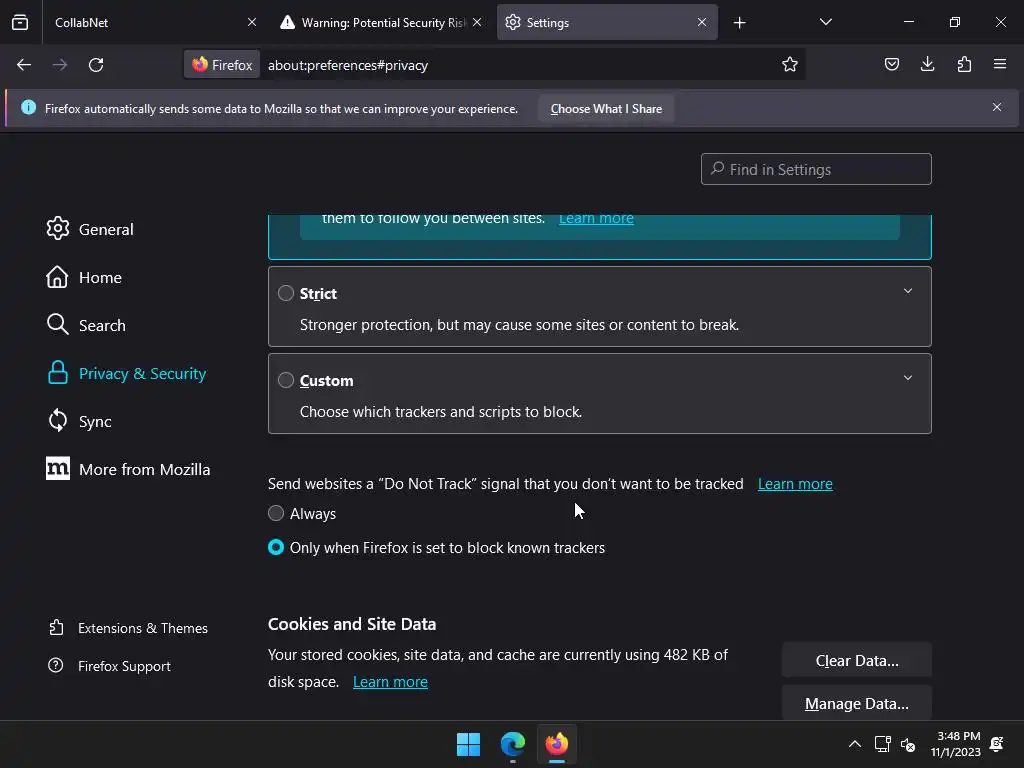Open Learn more about Do Not Track

pyautogui.click(x=795, y=484)
